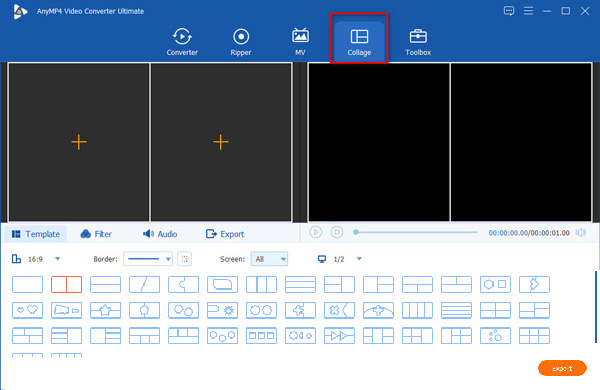Open the Screen All dropdown
This screenshot has width=600, height=390.
tap(269, 259)
